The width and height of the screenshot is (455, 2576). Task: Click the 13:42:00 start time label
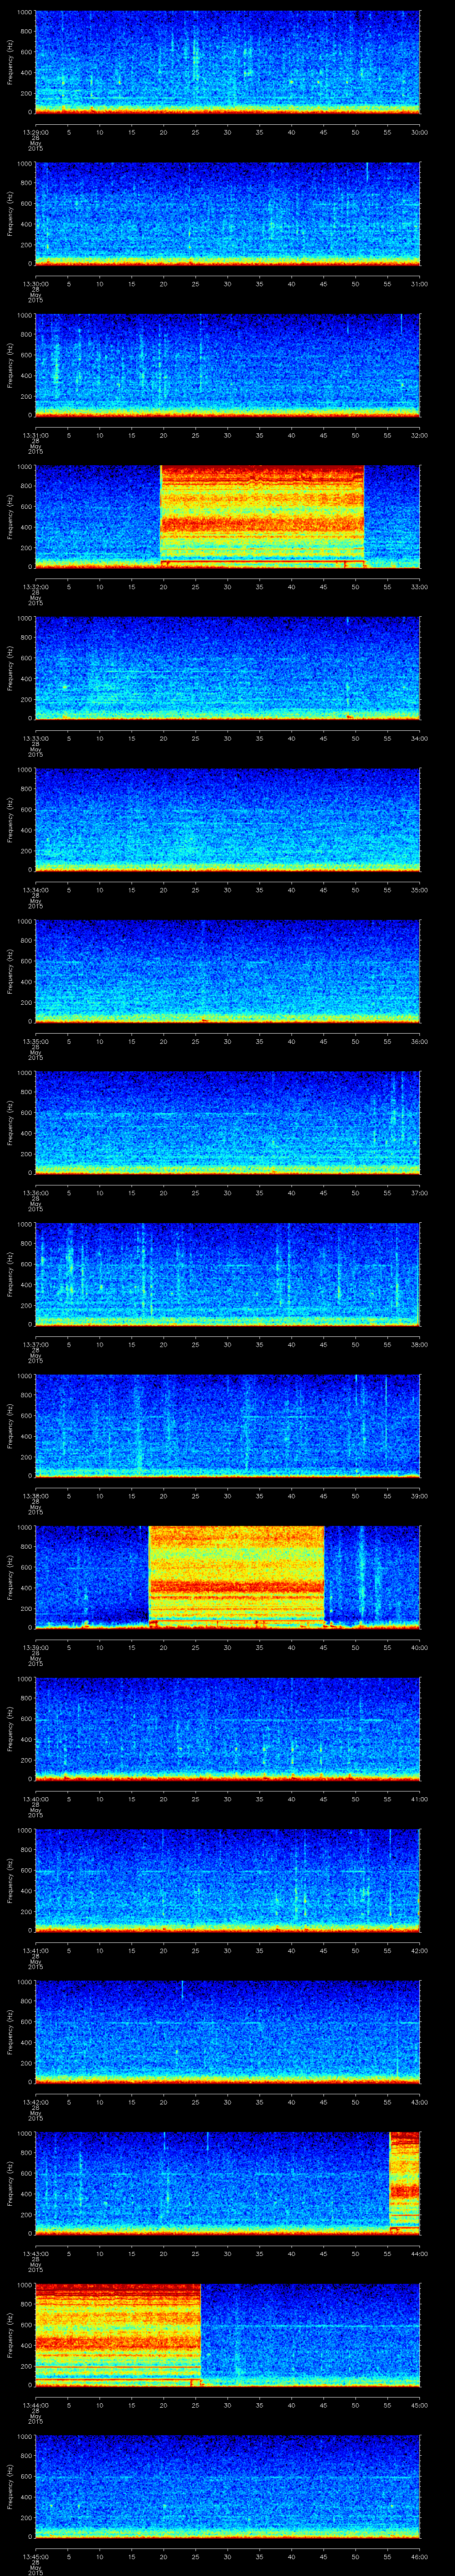coord(35,2102)
